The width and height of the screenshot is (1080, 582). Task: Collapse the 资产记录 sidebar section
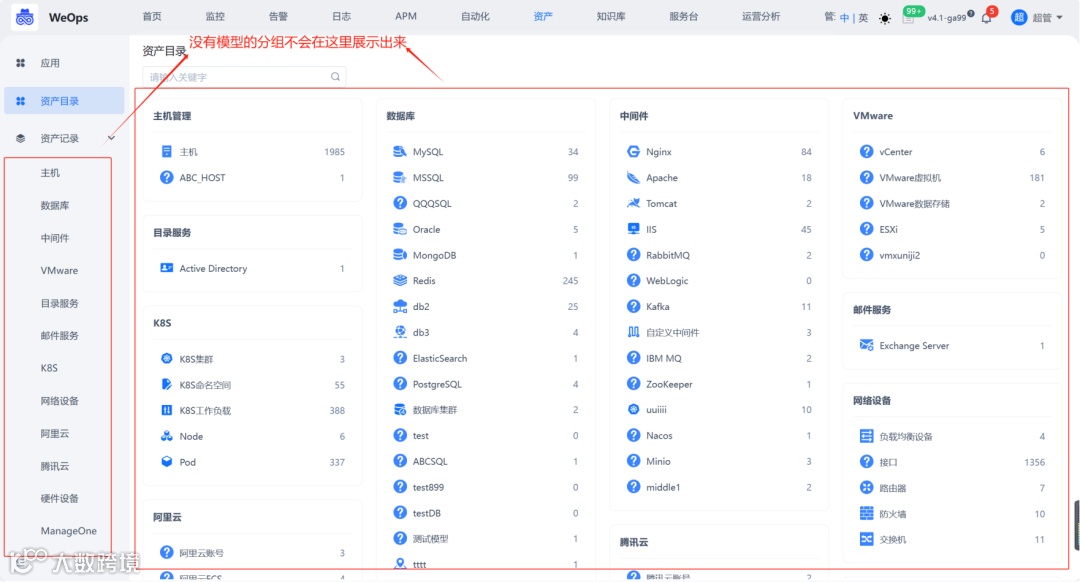[111, 138]
